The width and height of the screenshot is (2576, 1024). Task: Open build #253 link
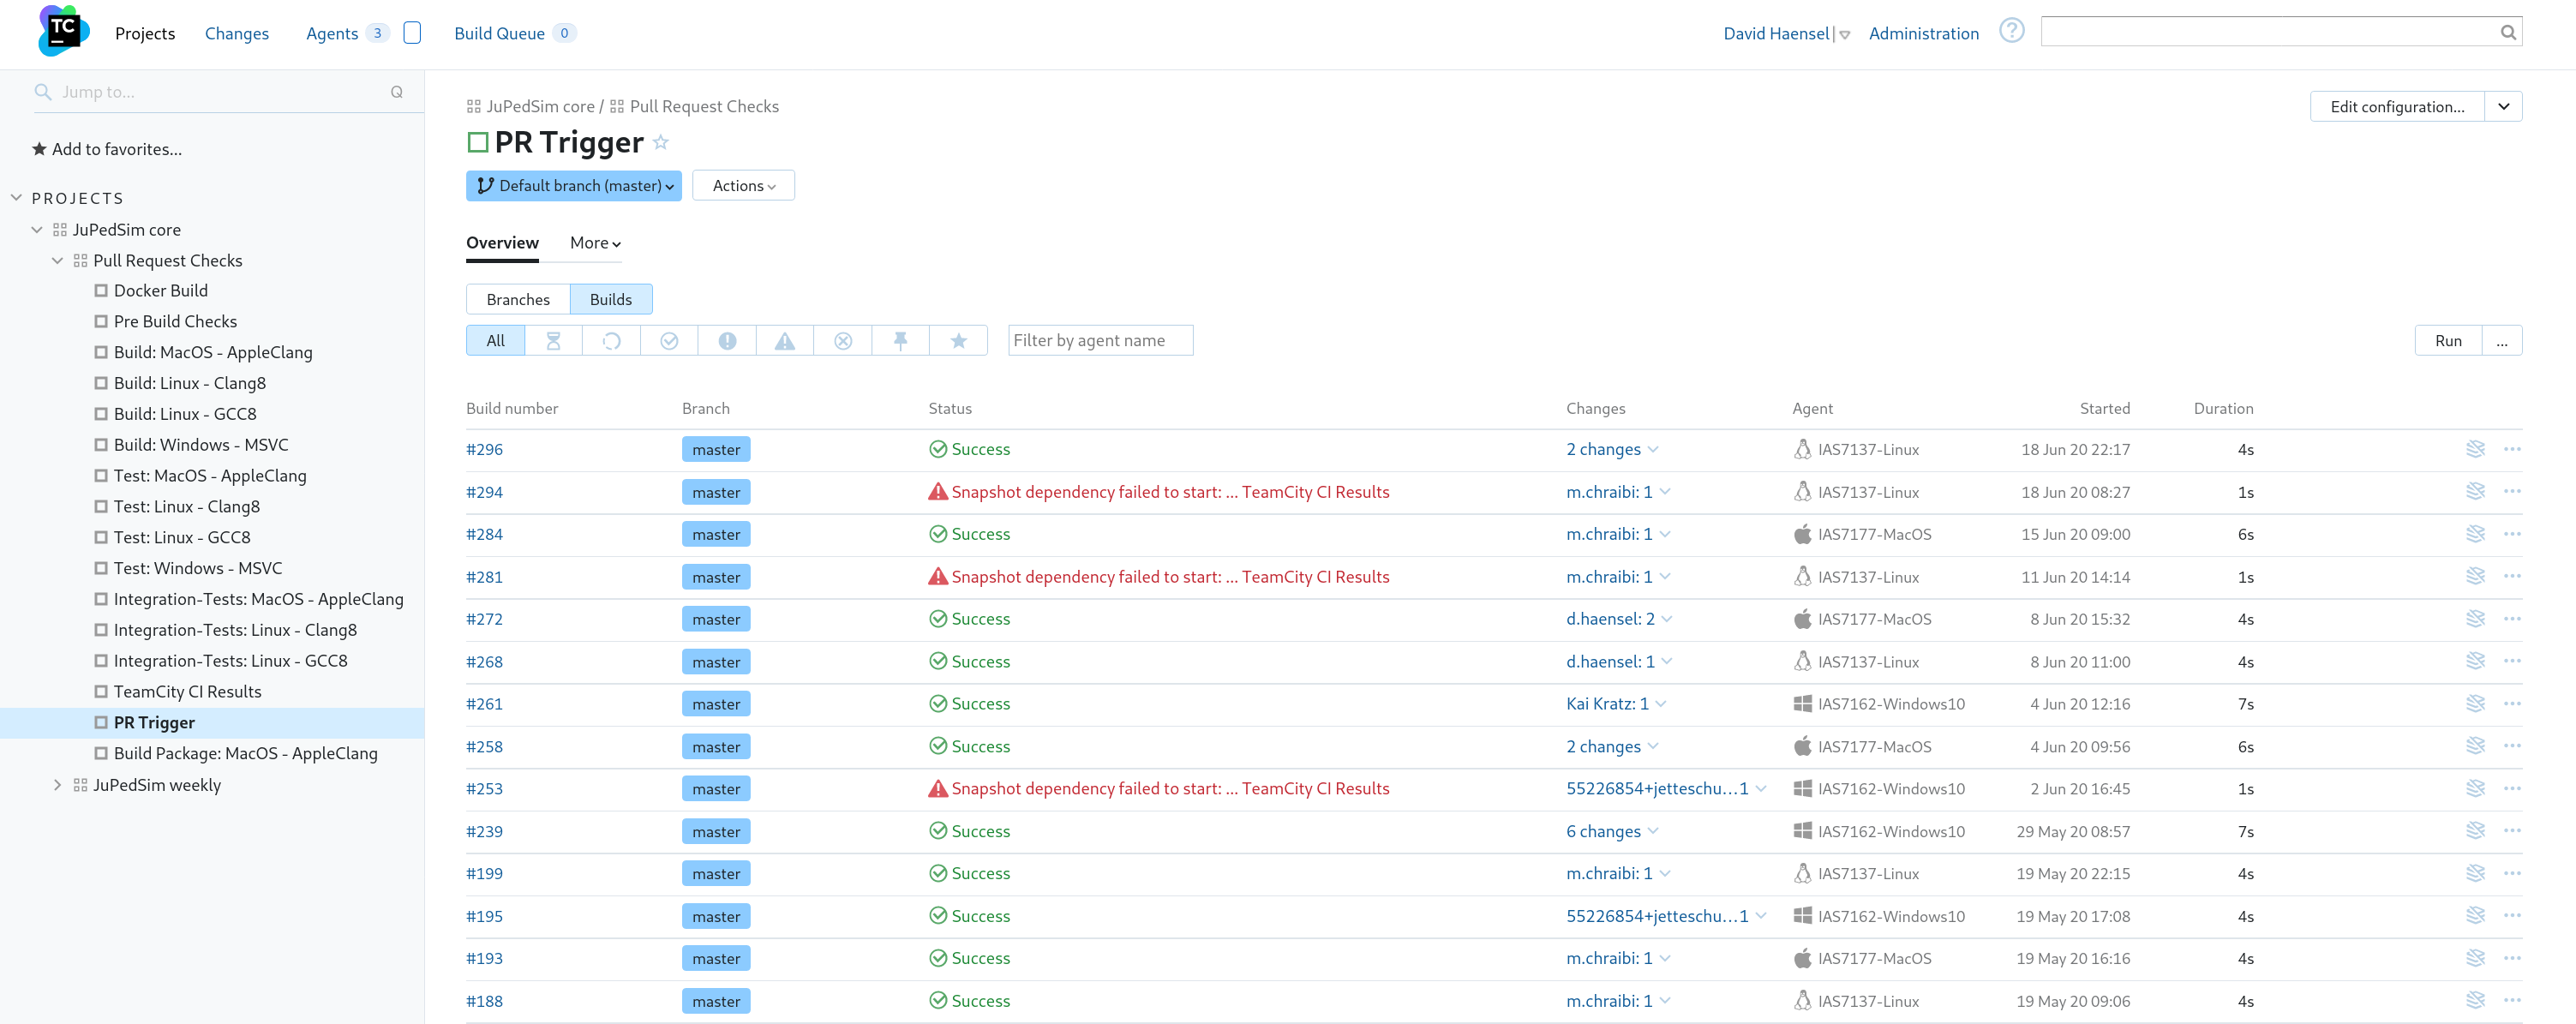pos(484,789)
